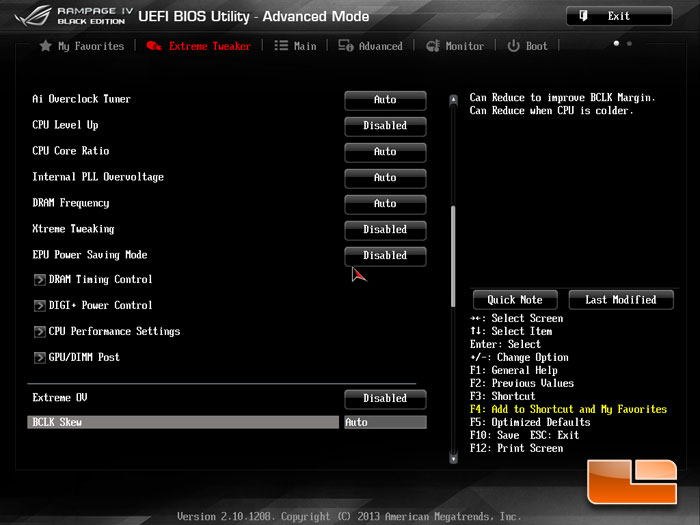Click the scrollbar down arrow

click(454, 458)
